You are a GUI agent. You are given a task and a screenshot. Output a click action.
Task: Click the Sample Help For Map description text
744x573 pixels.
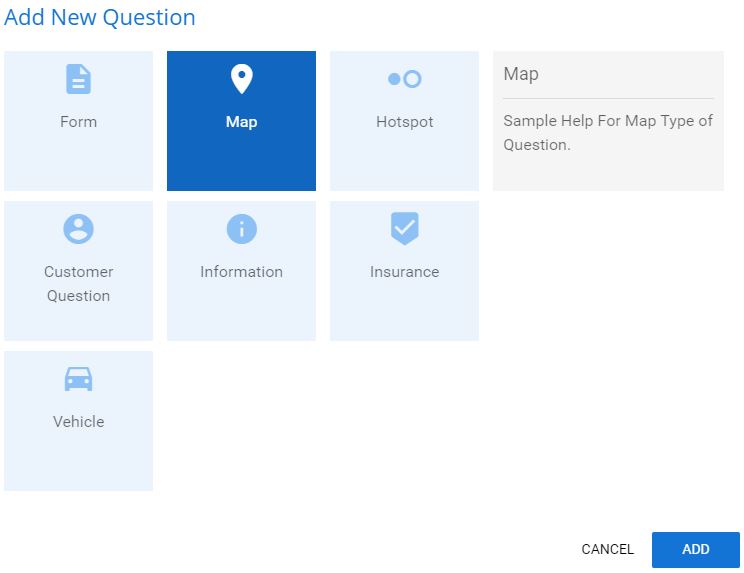point(608,133)
